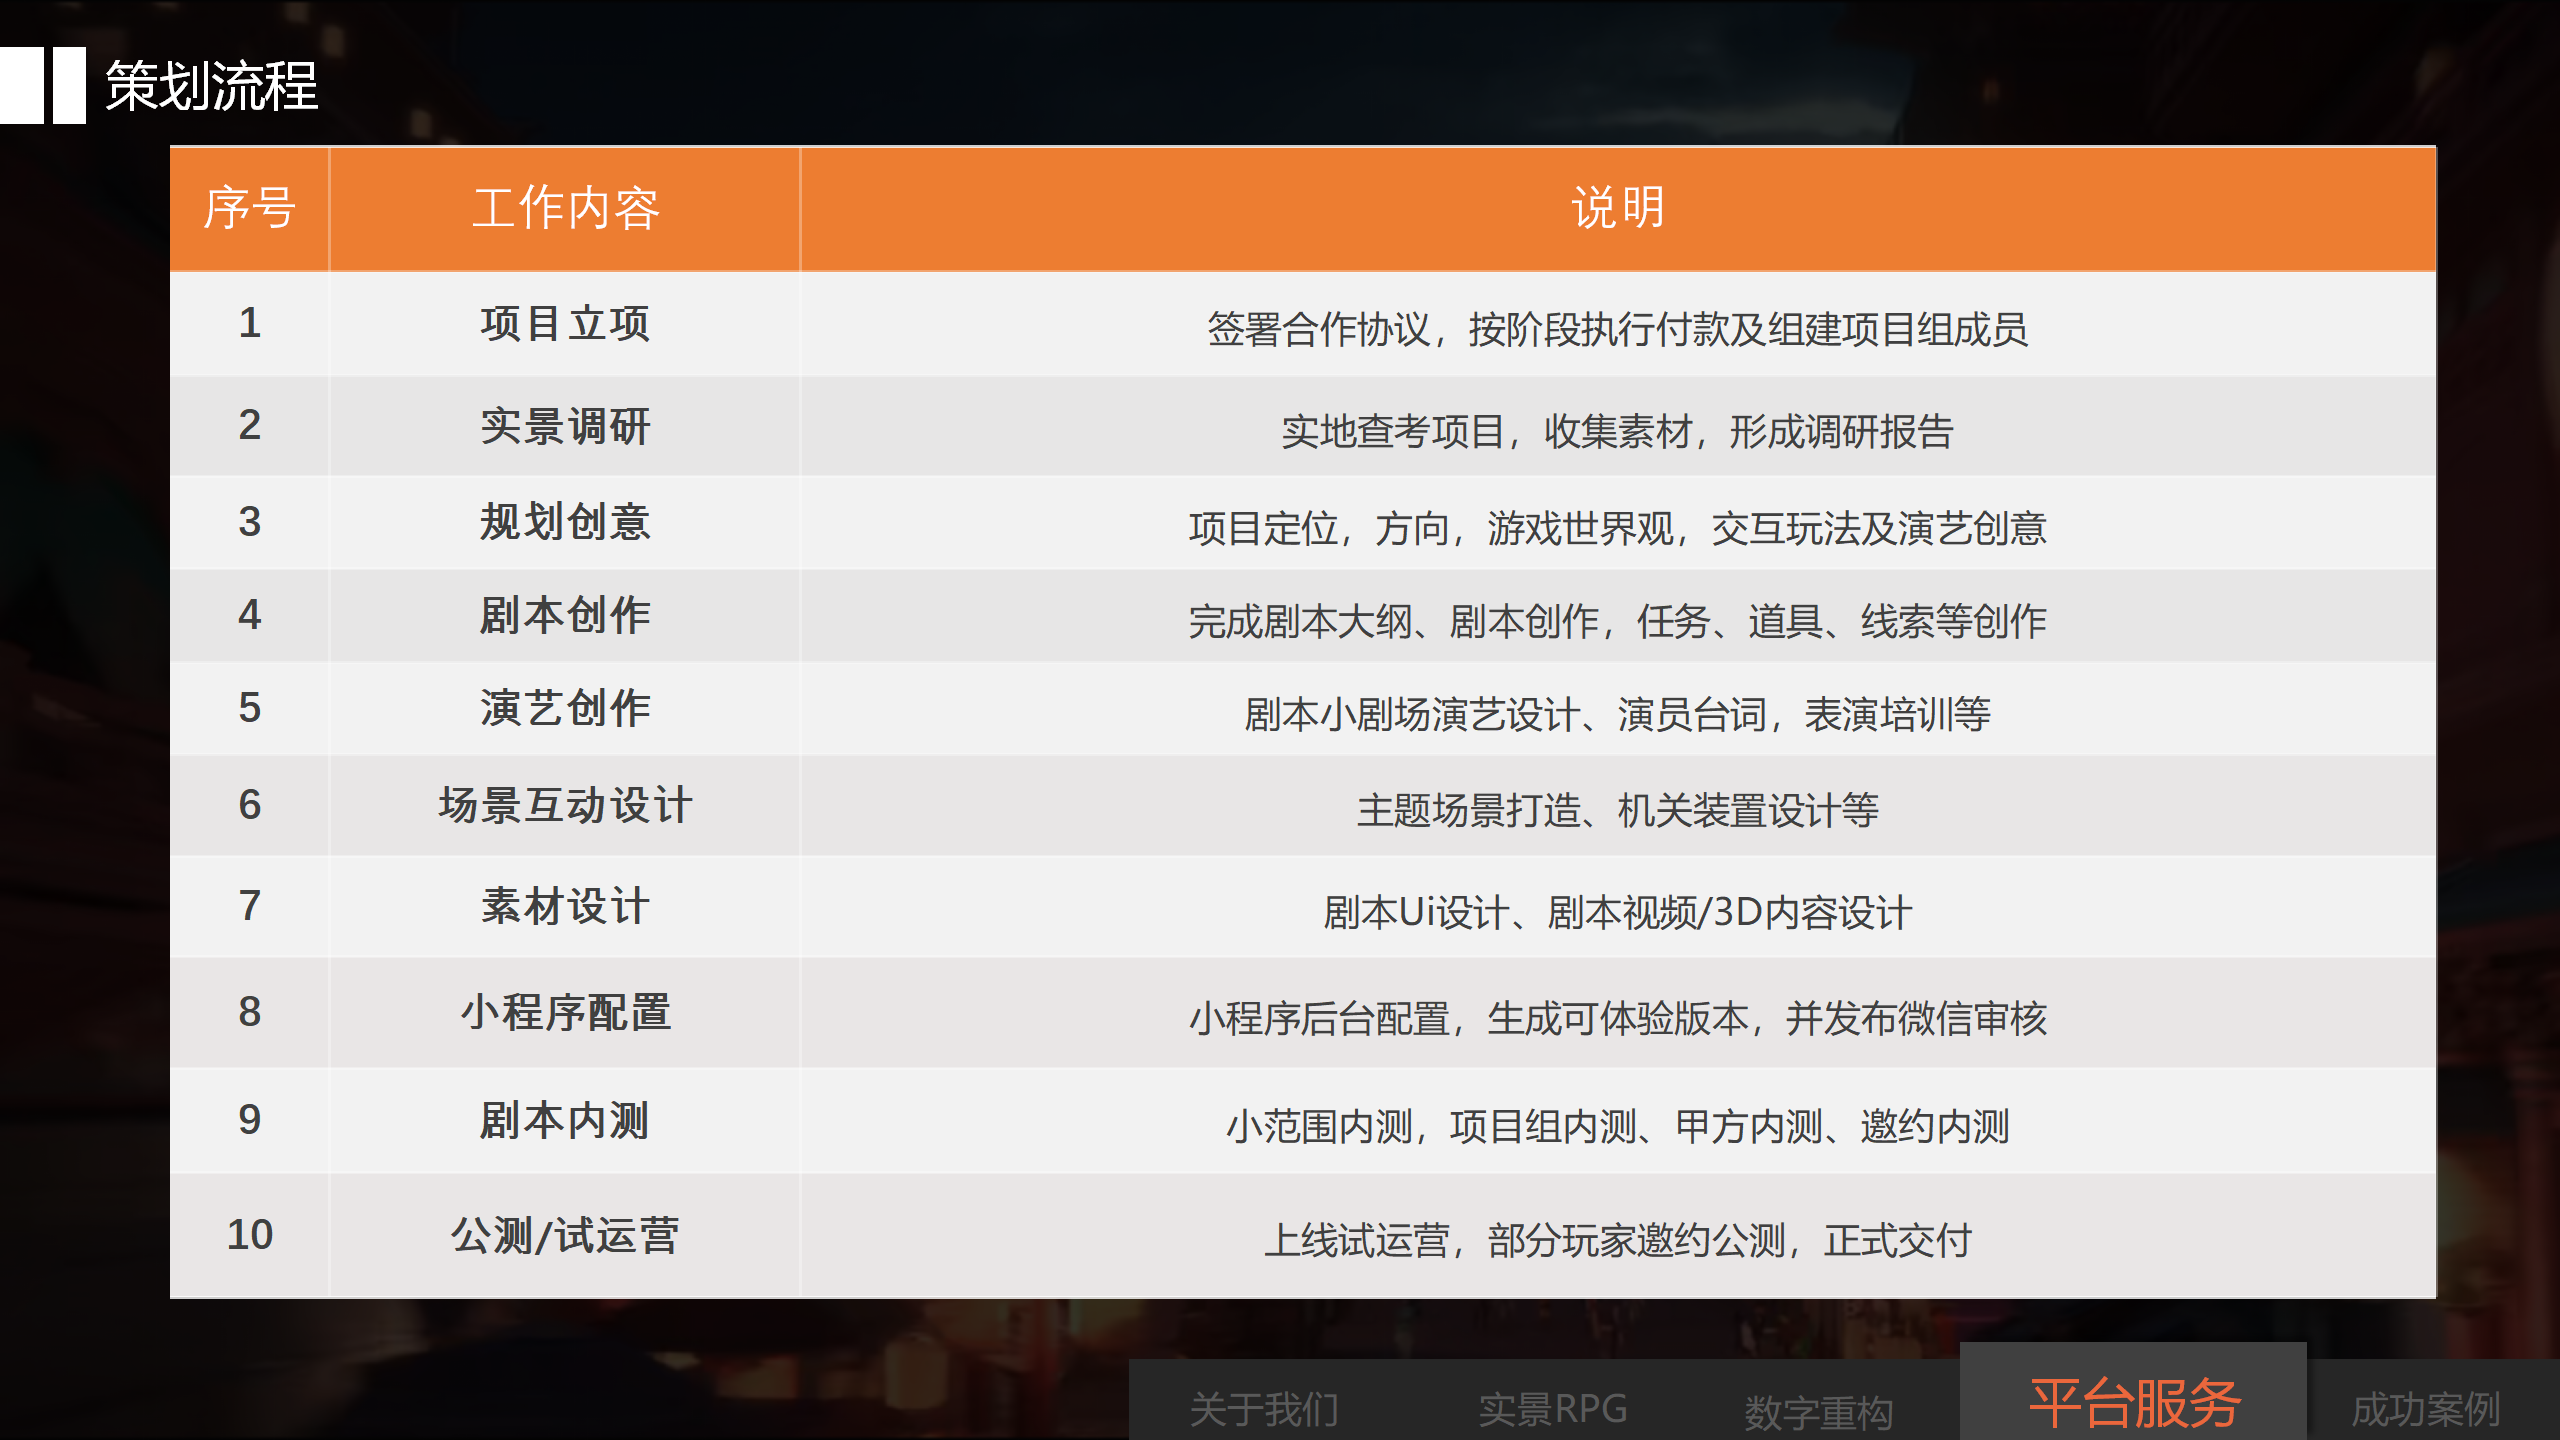Select the 场景互动设计 cell

click(x=565, y=805)
